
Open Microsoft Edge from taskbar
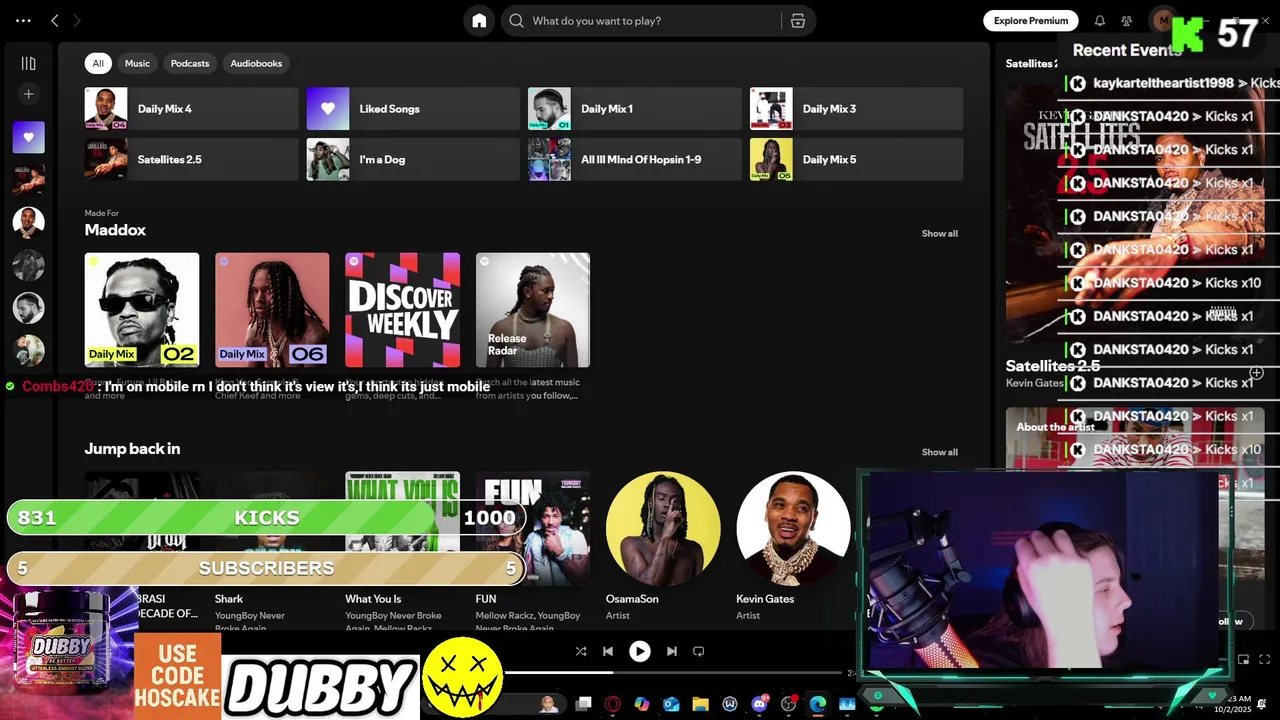pyautogui.click(x=817, y=704)
